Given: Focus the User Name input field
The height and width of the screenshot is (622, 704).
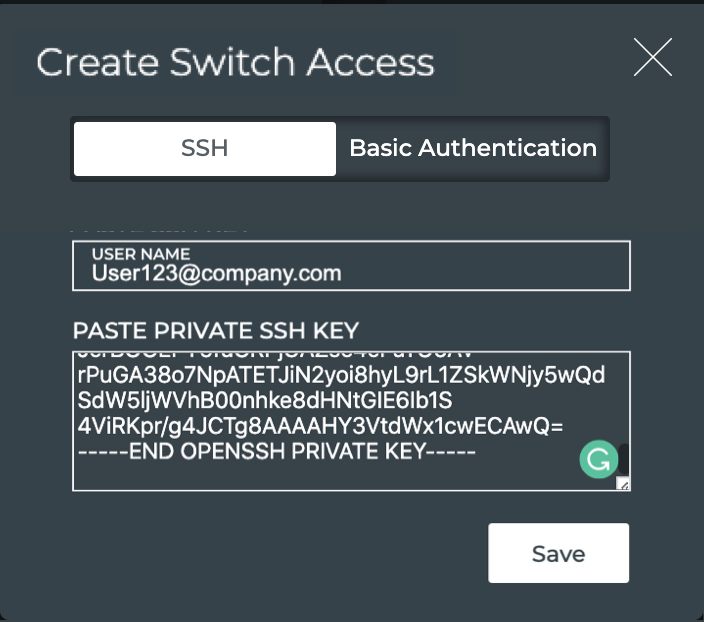Looking at the screenshot, I should click(x=350, y=272).
